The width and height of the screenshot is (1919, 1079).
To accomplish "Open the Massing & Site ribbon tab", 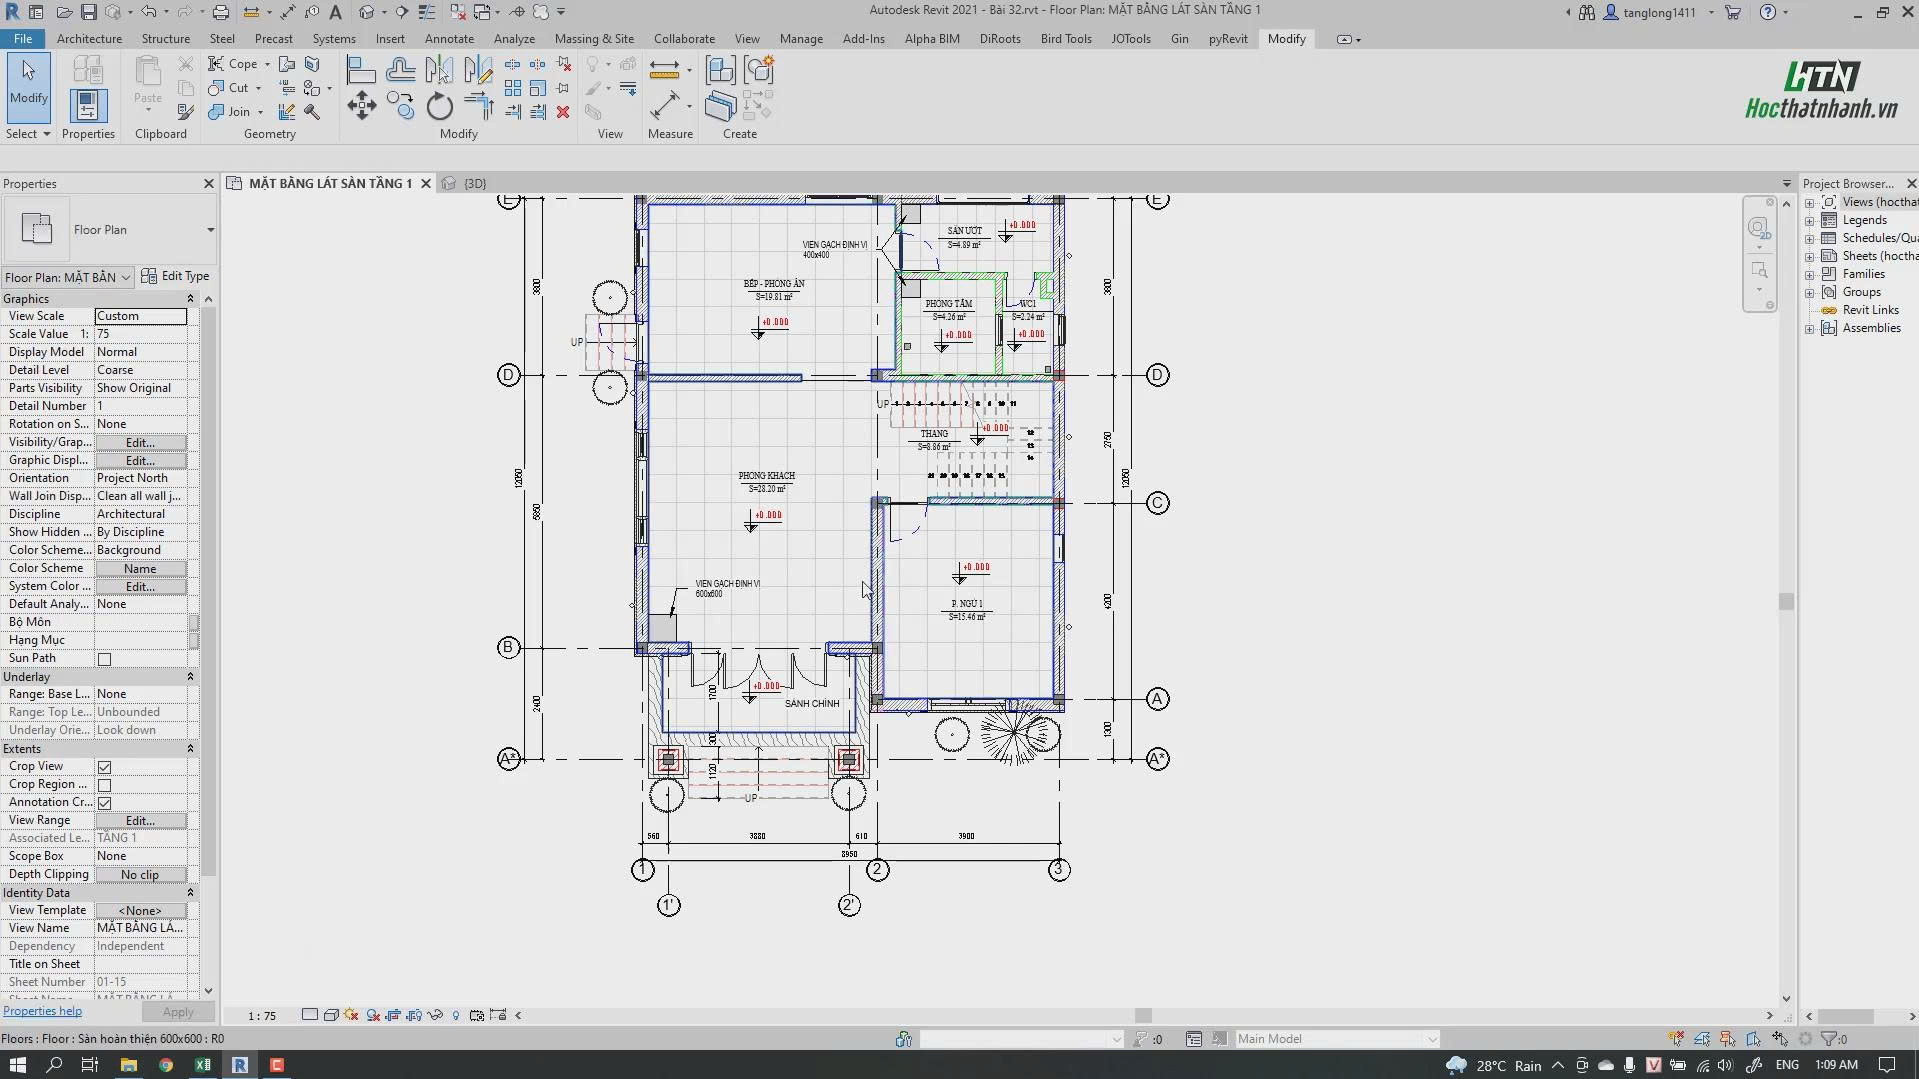I will 594,39.
